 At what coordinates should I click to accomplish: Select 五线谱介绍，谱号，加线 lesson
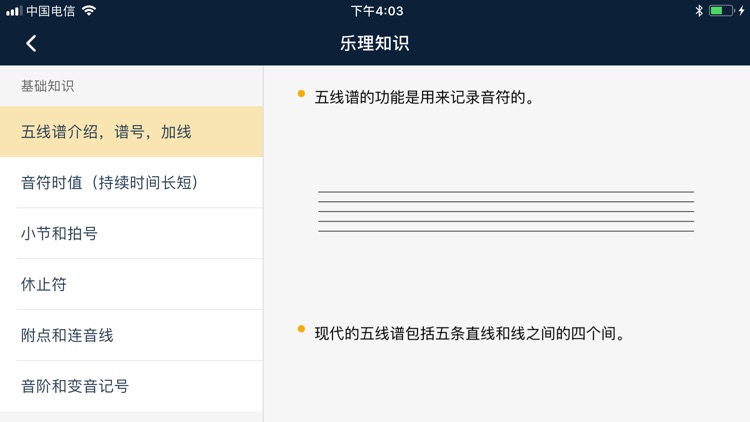click(x=132, y=132)
